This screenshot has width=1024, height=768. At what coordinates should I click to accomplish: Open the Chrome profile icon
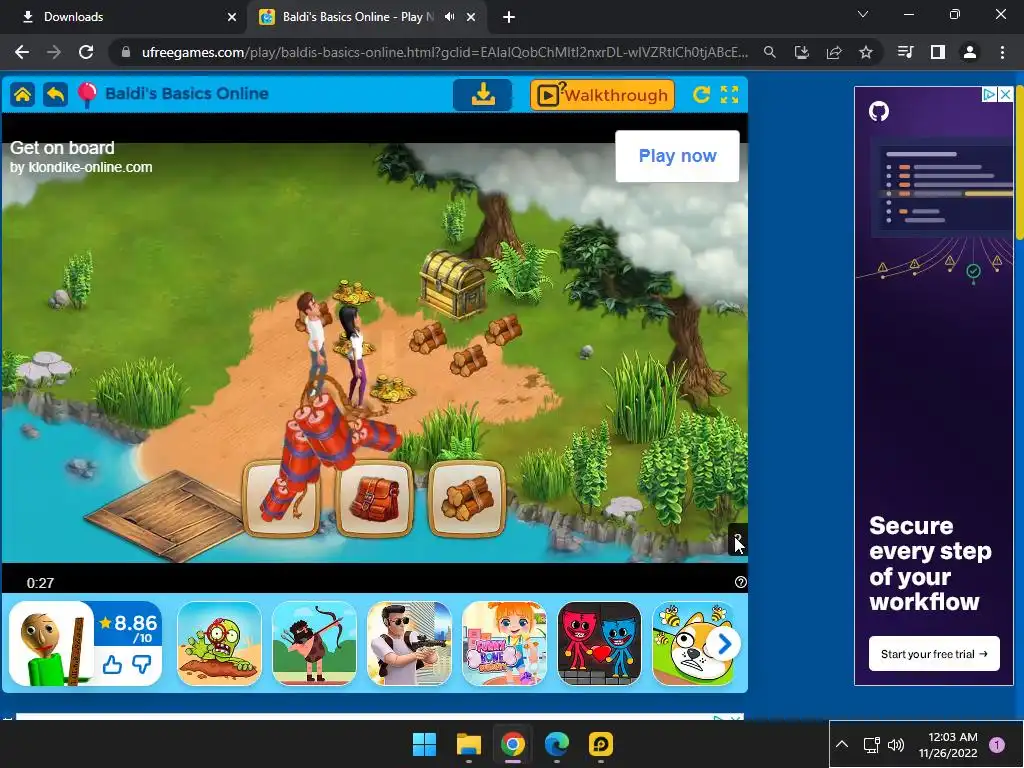click(970, 52)
